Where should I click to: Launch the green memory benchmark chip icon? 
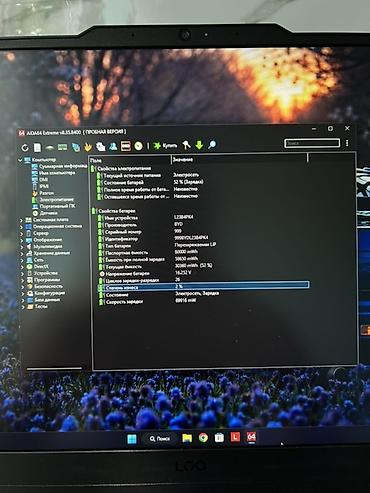(62, 147)
